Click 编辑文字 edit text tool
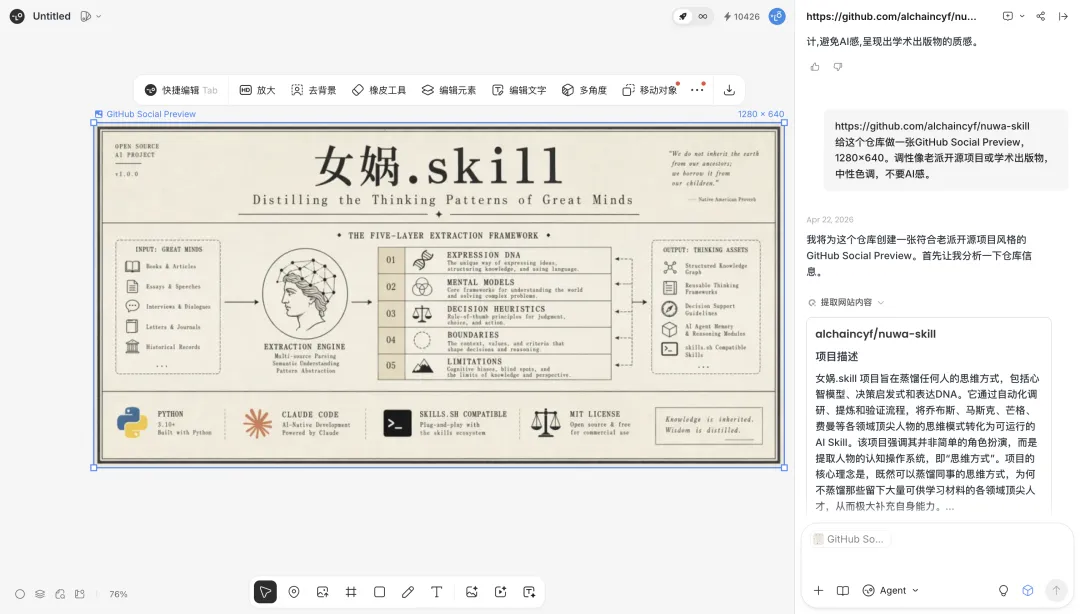The height and width of the screenshot is (614, 1080). (x=519, y=90)
